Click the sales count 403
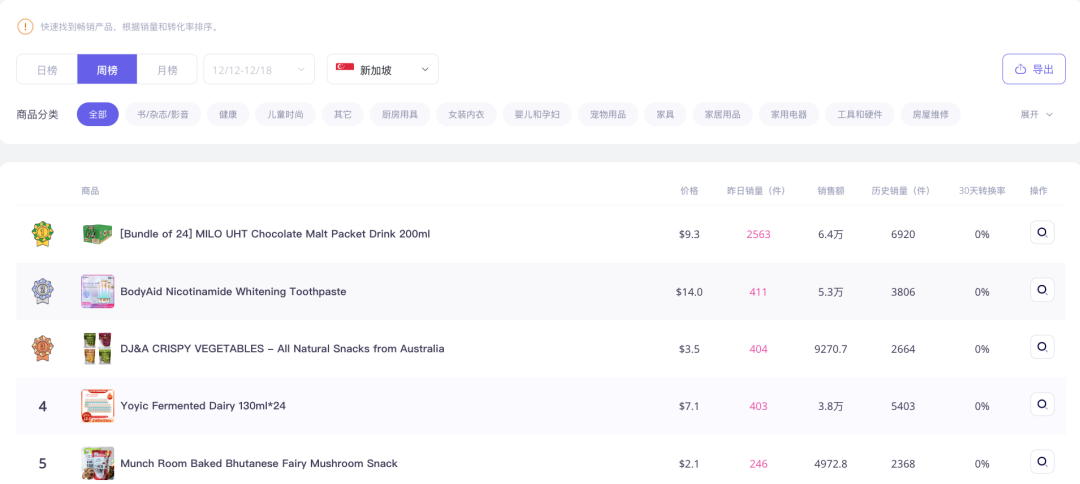The height and width of the screenshot is (484, 1080). click(758, 406)
